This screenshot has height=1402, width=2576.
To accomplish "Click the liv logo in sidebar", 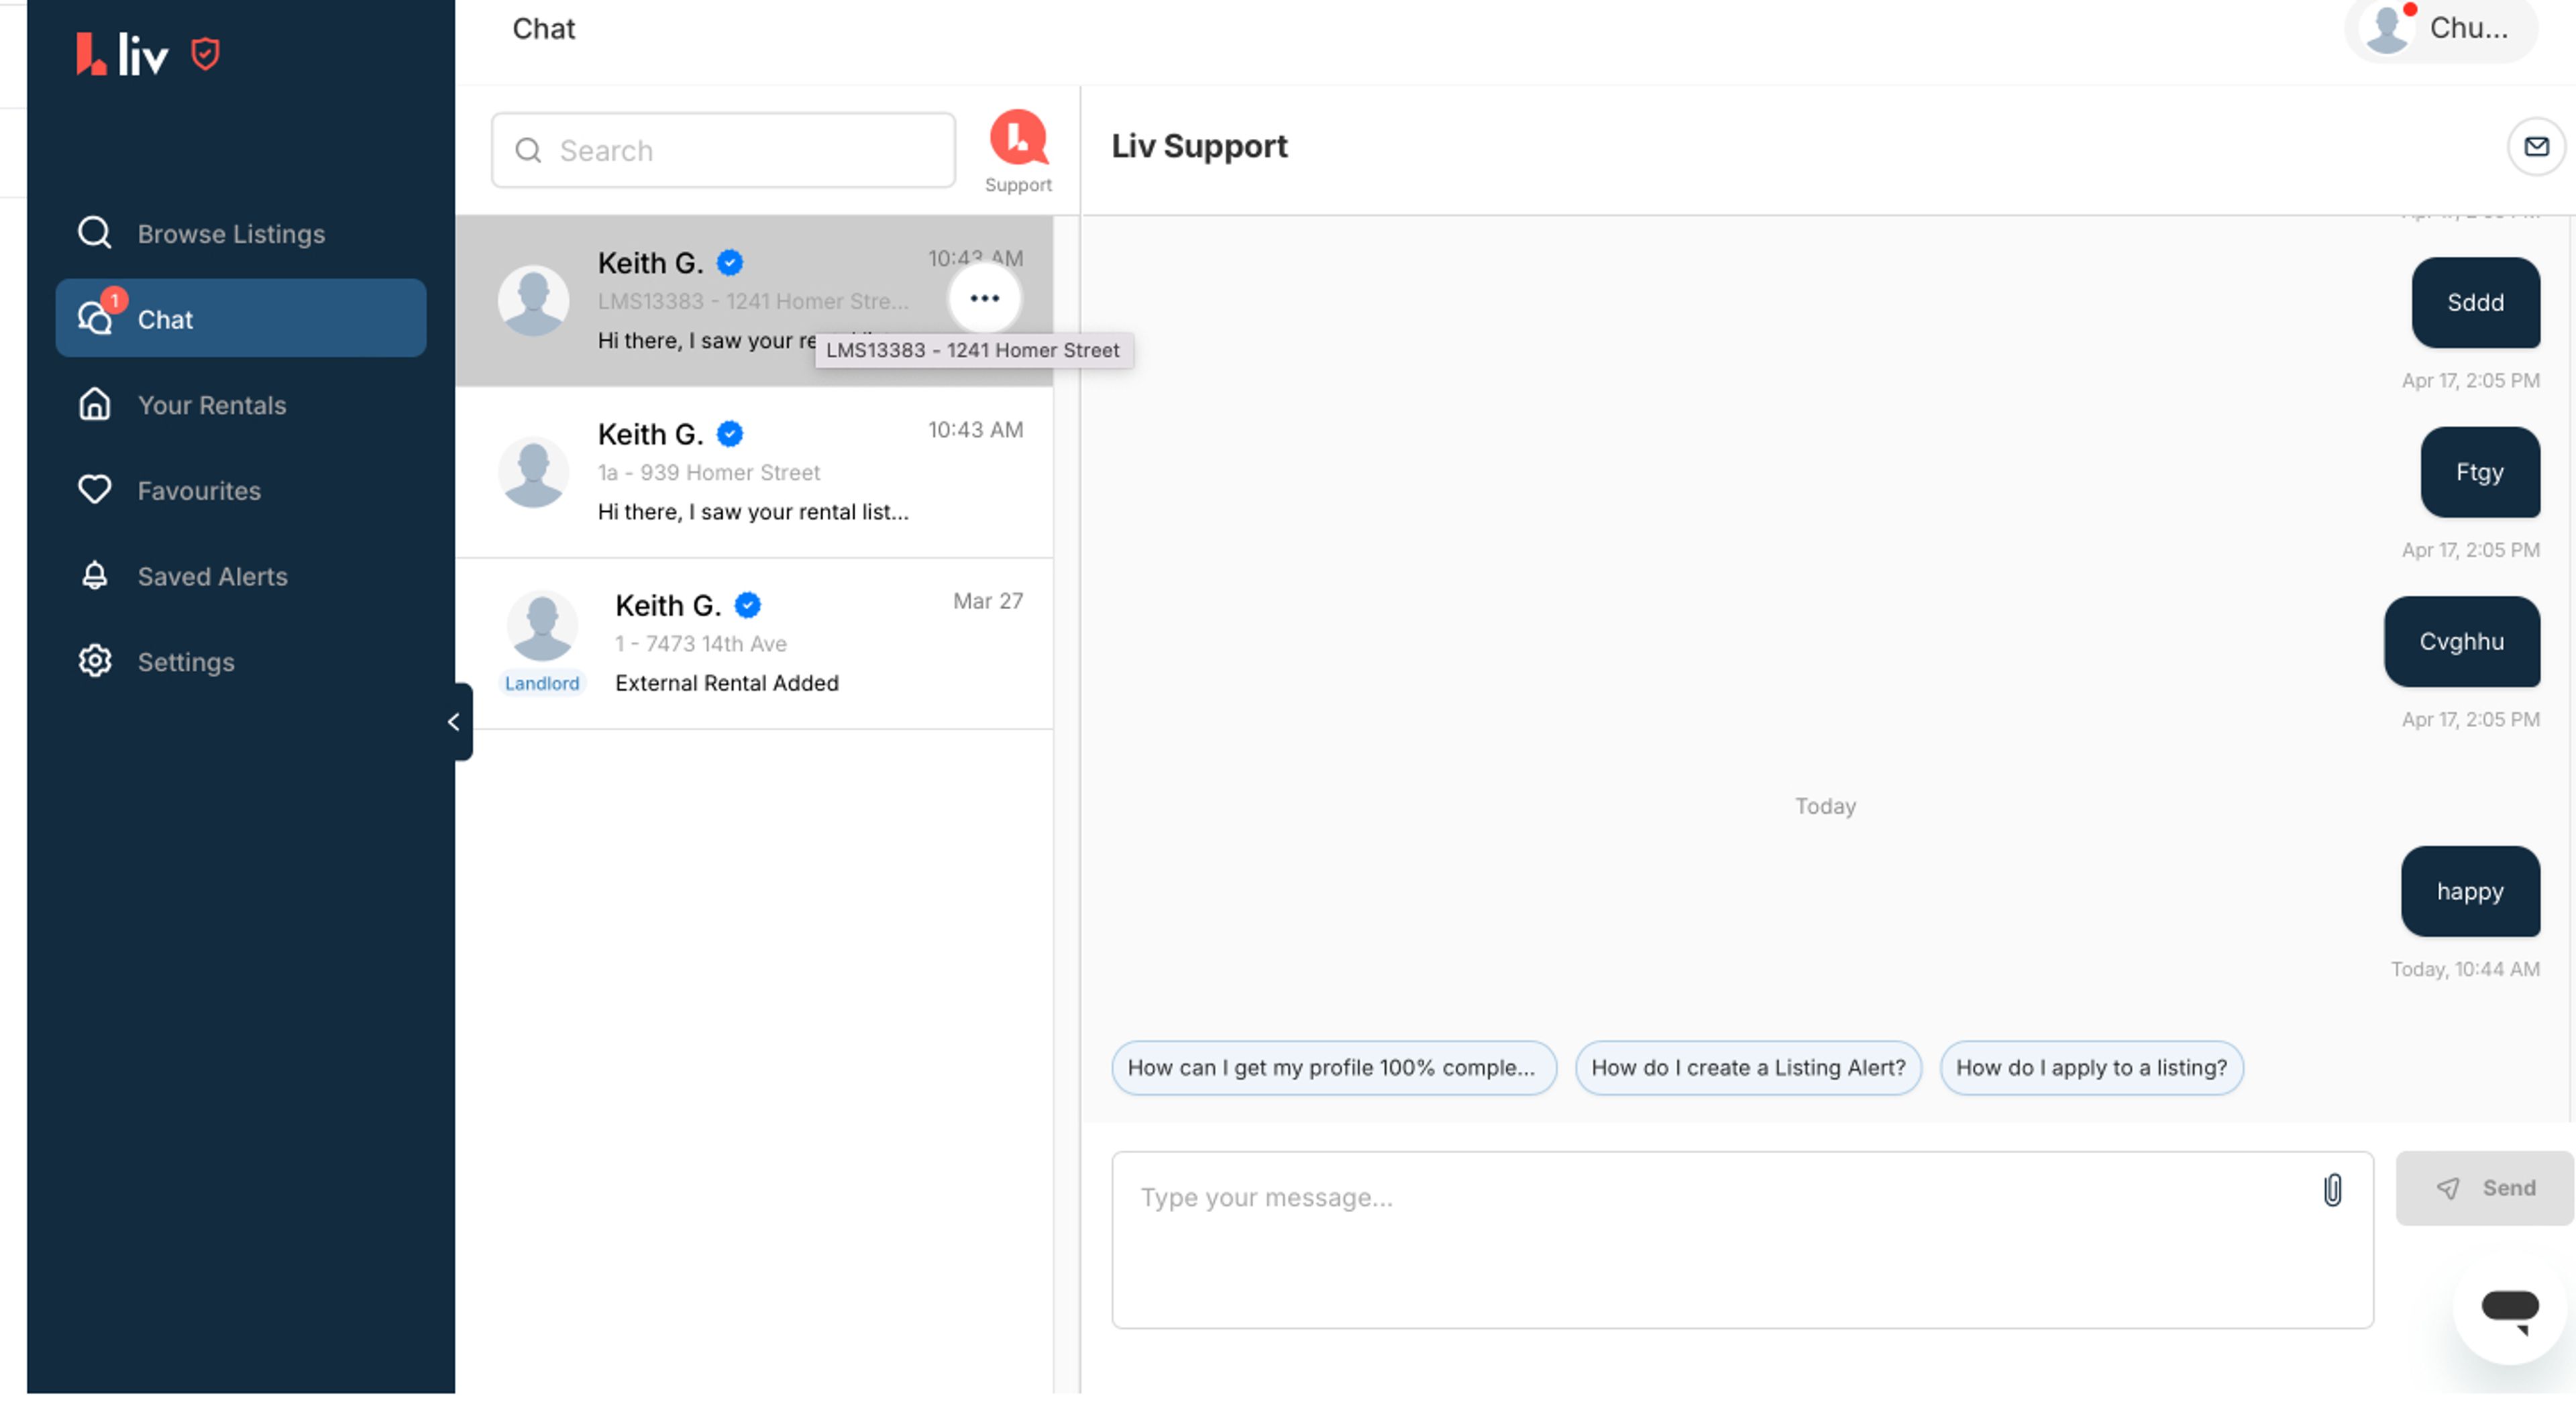I will tap(122, 54).
